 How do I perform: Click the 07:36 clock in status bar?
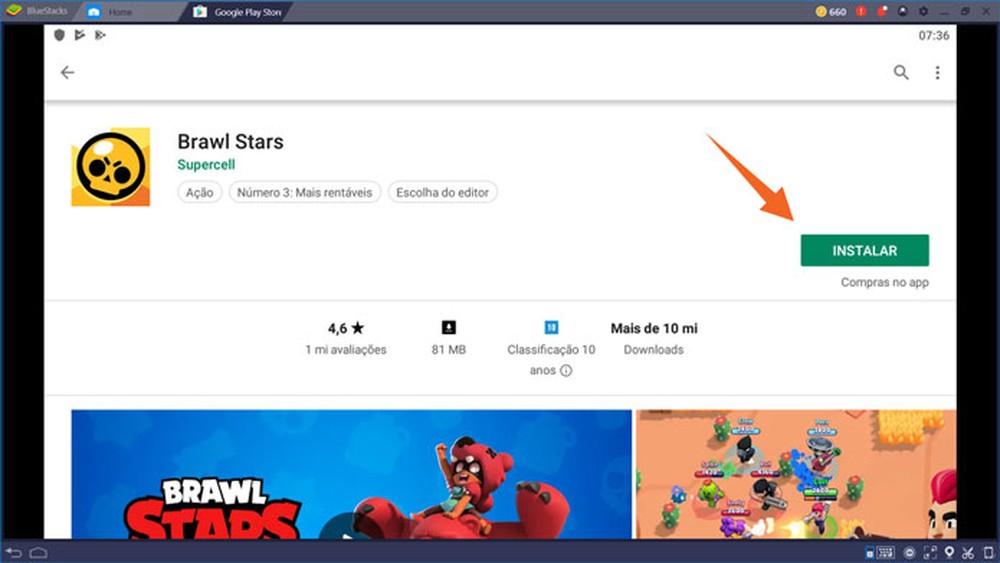[934, 36]
